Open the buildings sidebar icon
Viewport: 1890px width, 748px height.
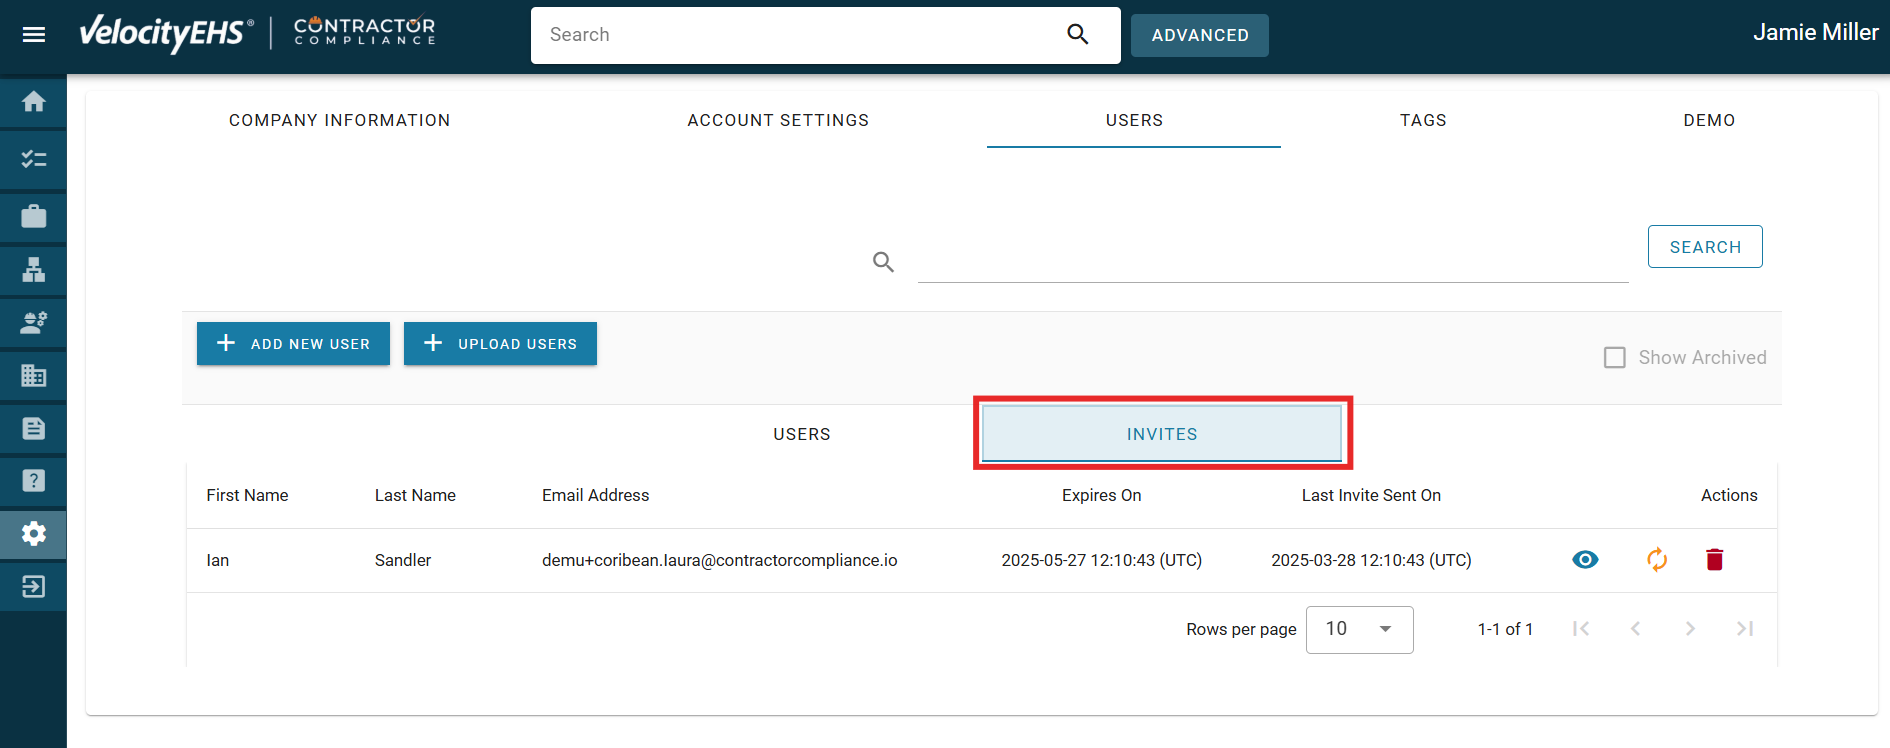pyautogui.click(x=34, y=376)
